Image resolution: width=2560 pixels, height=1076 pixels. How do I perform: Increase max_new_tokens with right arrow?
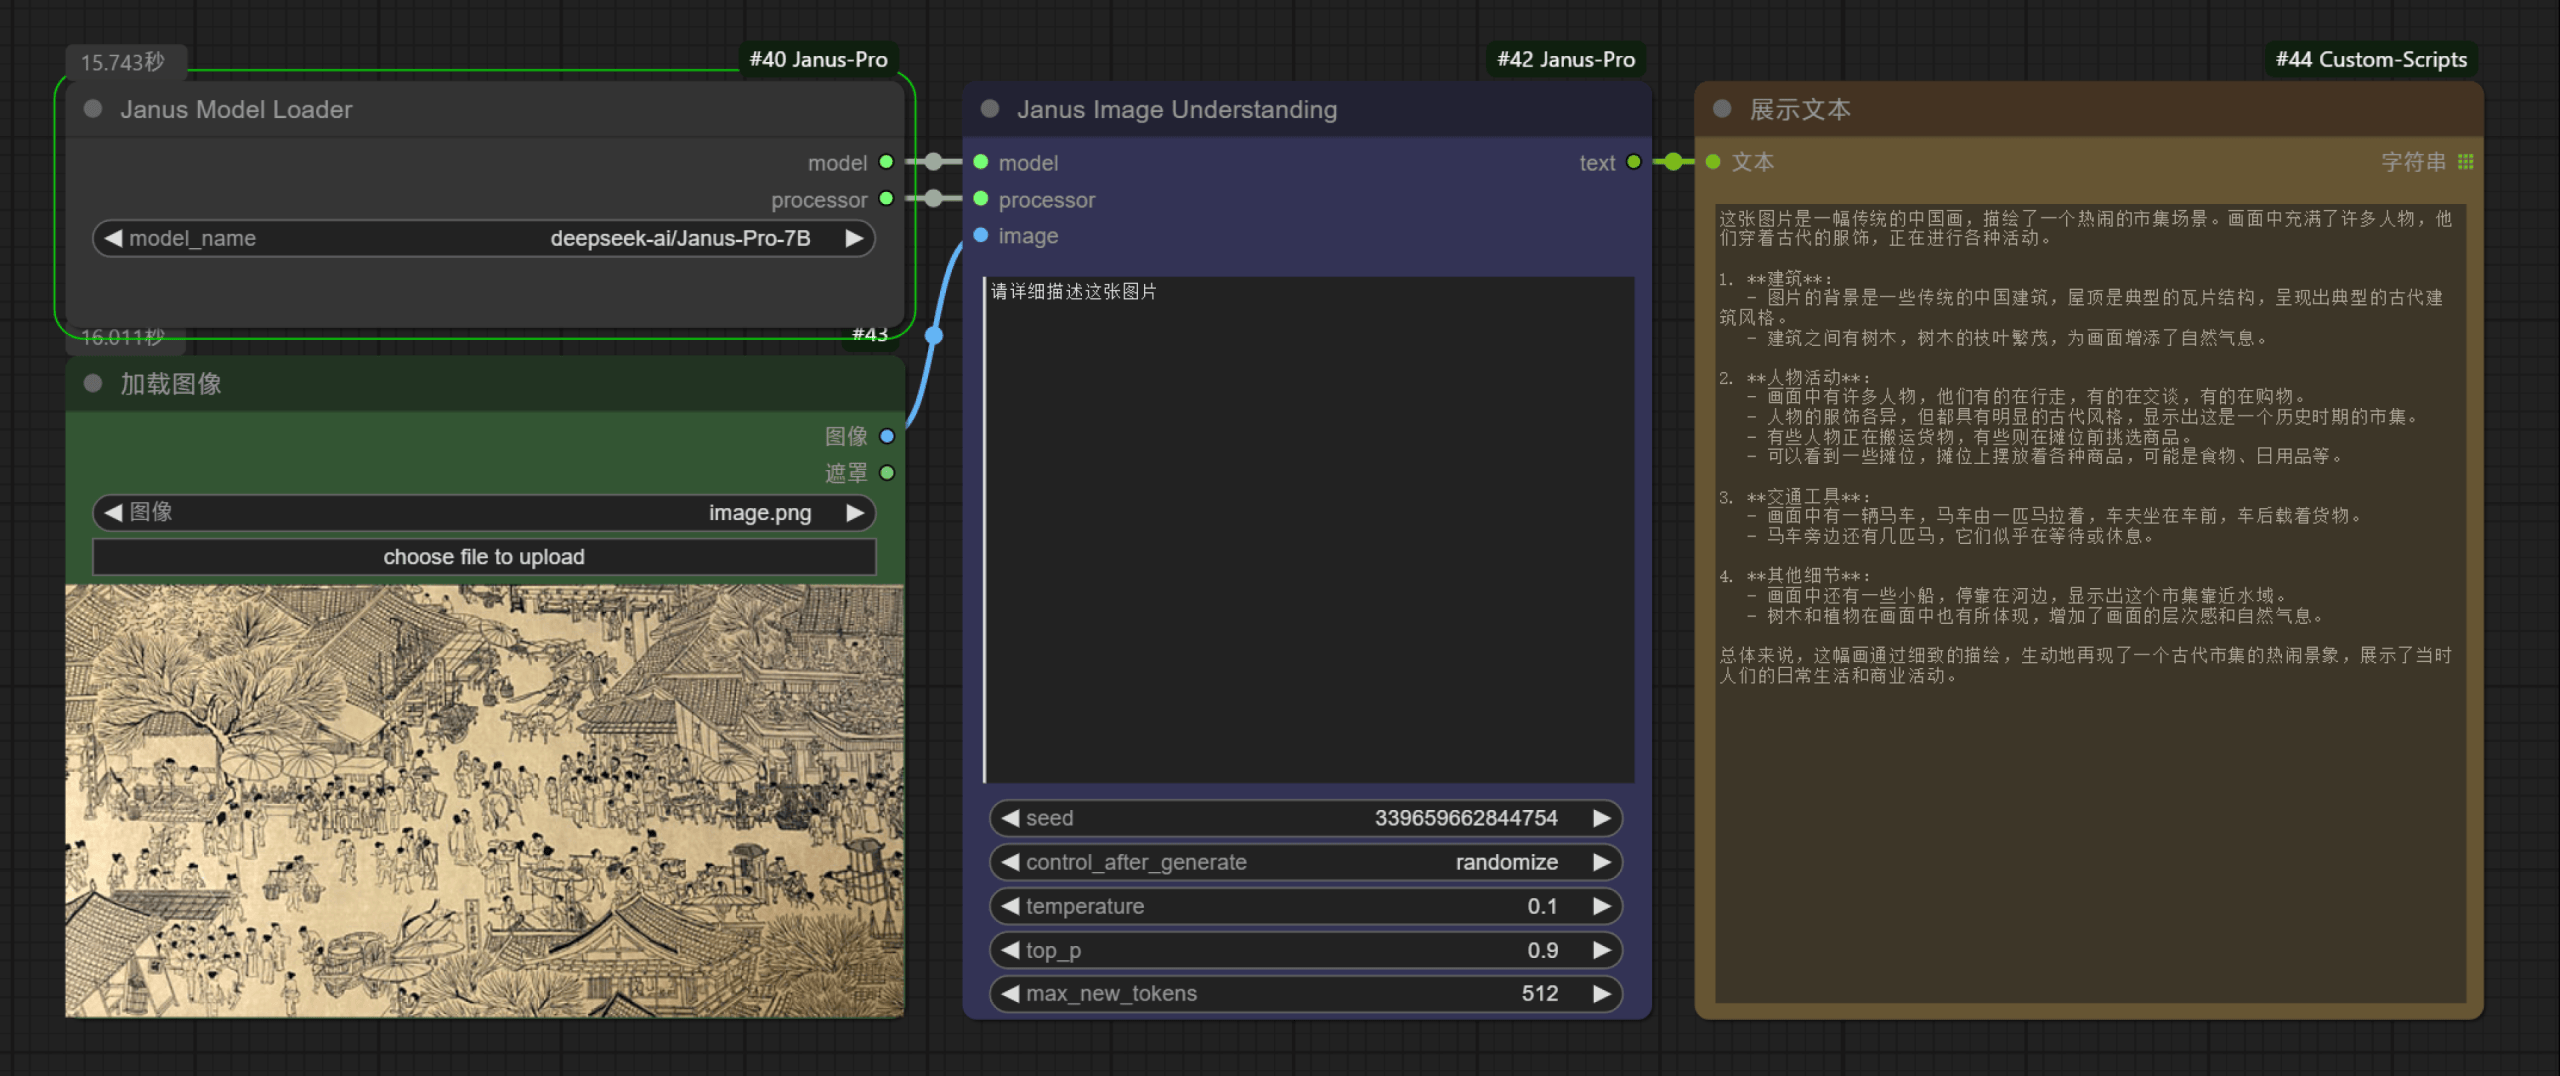1601,993
